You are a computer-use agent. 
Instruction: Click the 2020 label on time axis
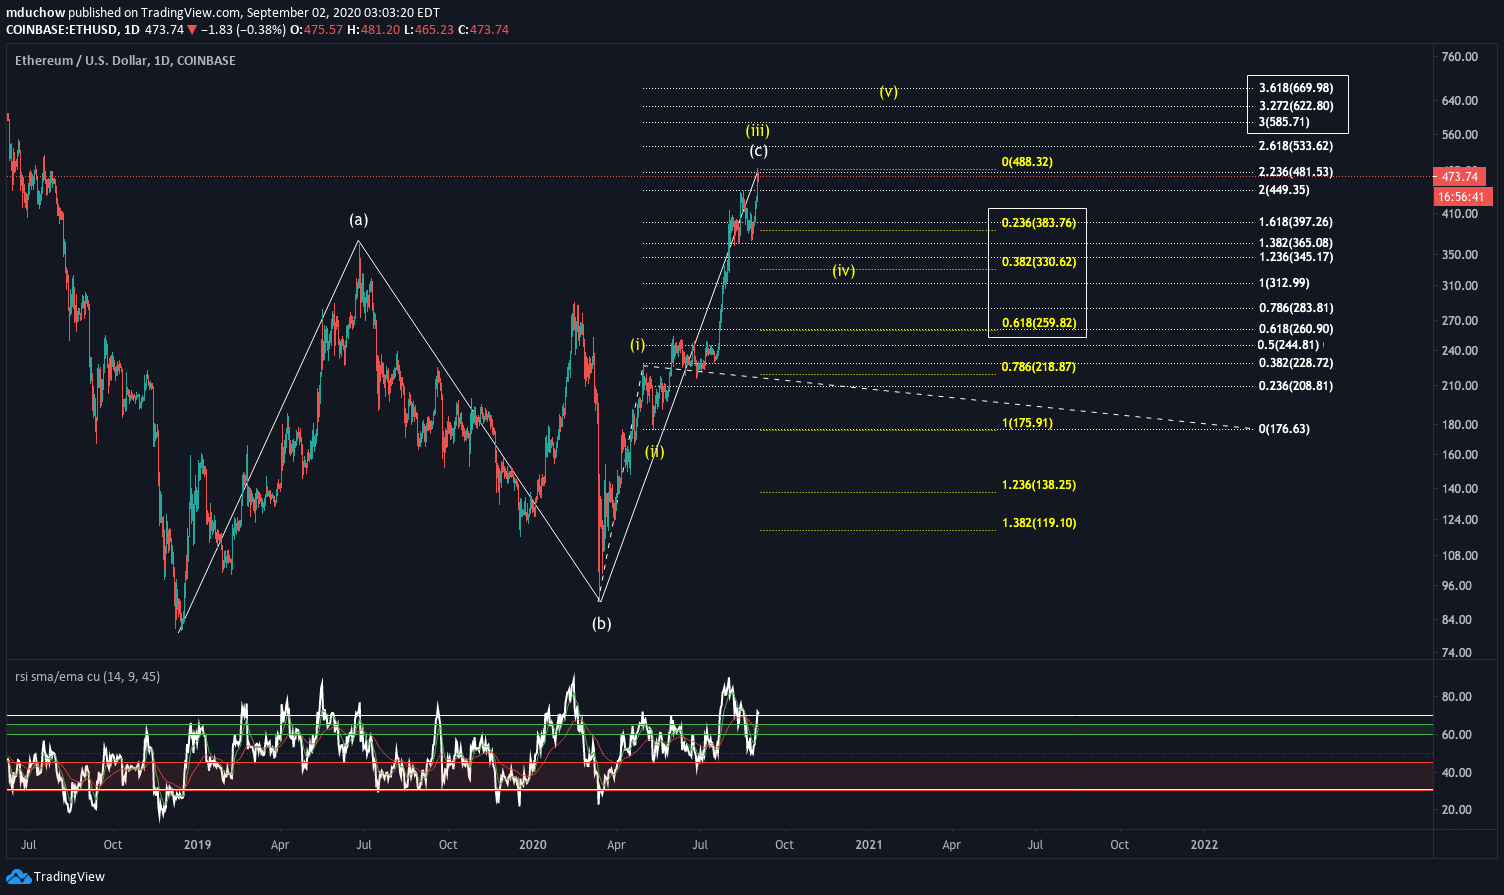click(533, 845)
